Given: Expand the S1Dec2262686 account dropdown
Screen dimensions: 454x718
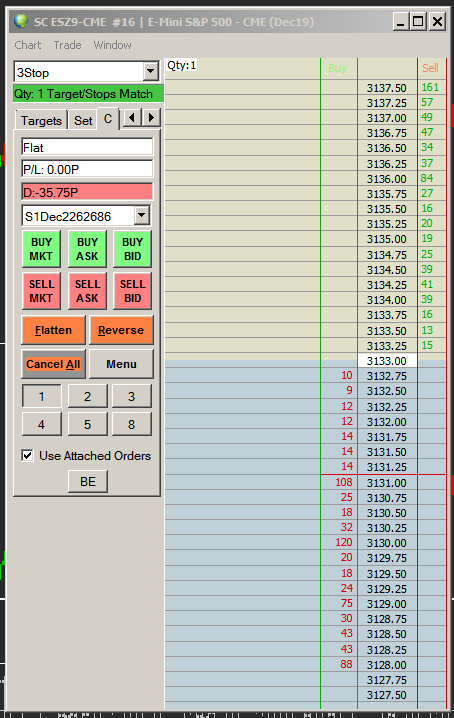Looking at the screenshot, I should [142, 215].
